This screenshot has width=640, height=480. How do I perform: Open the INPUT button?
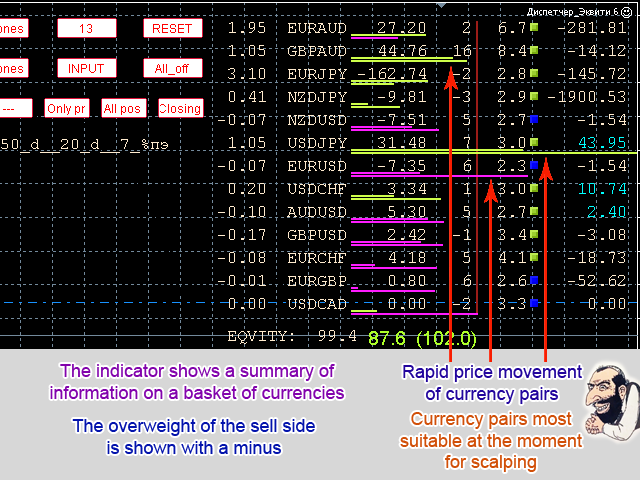[x=86, y=68]
